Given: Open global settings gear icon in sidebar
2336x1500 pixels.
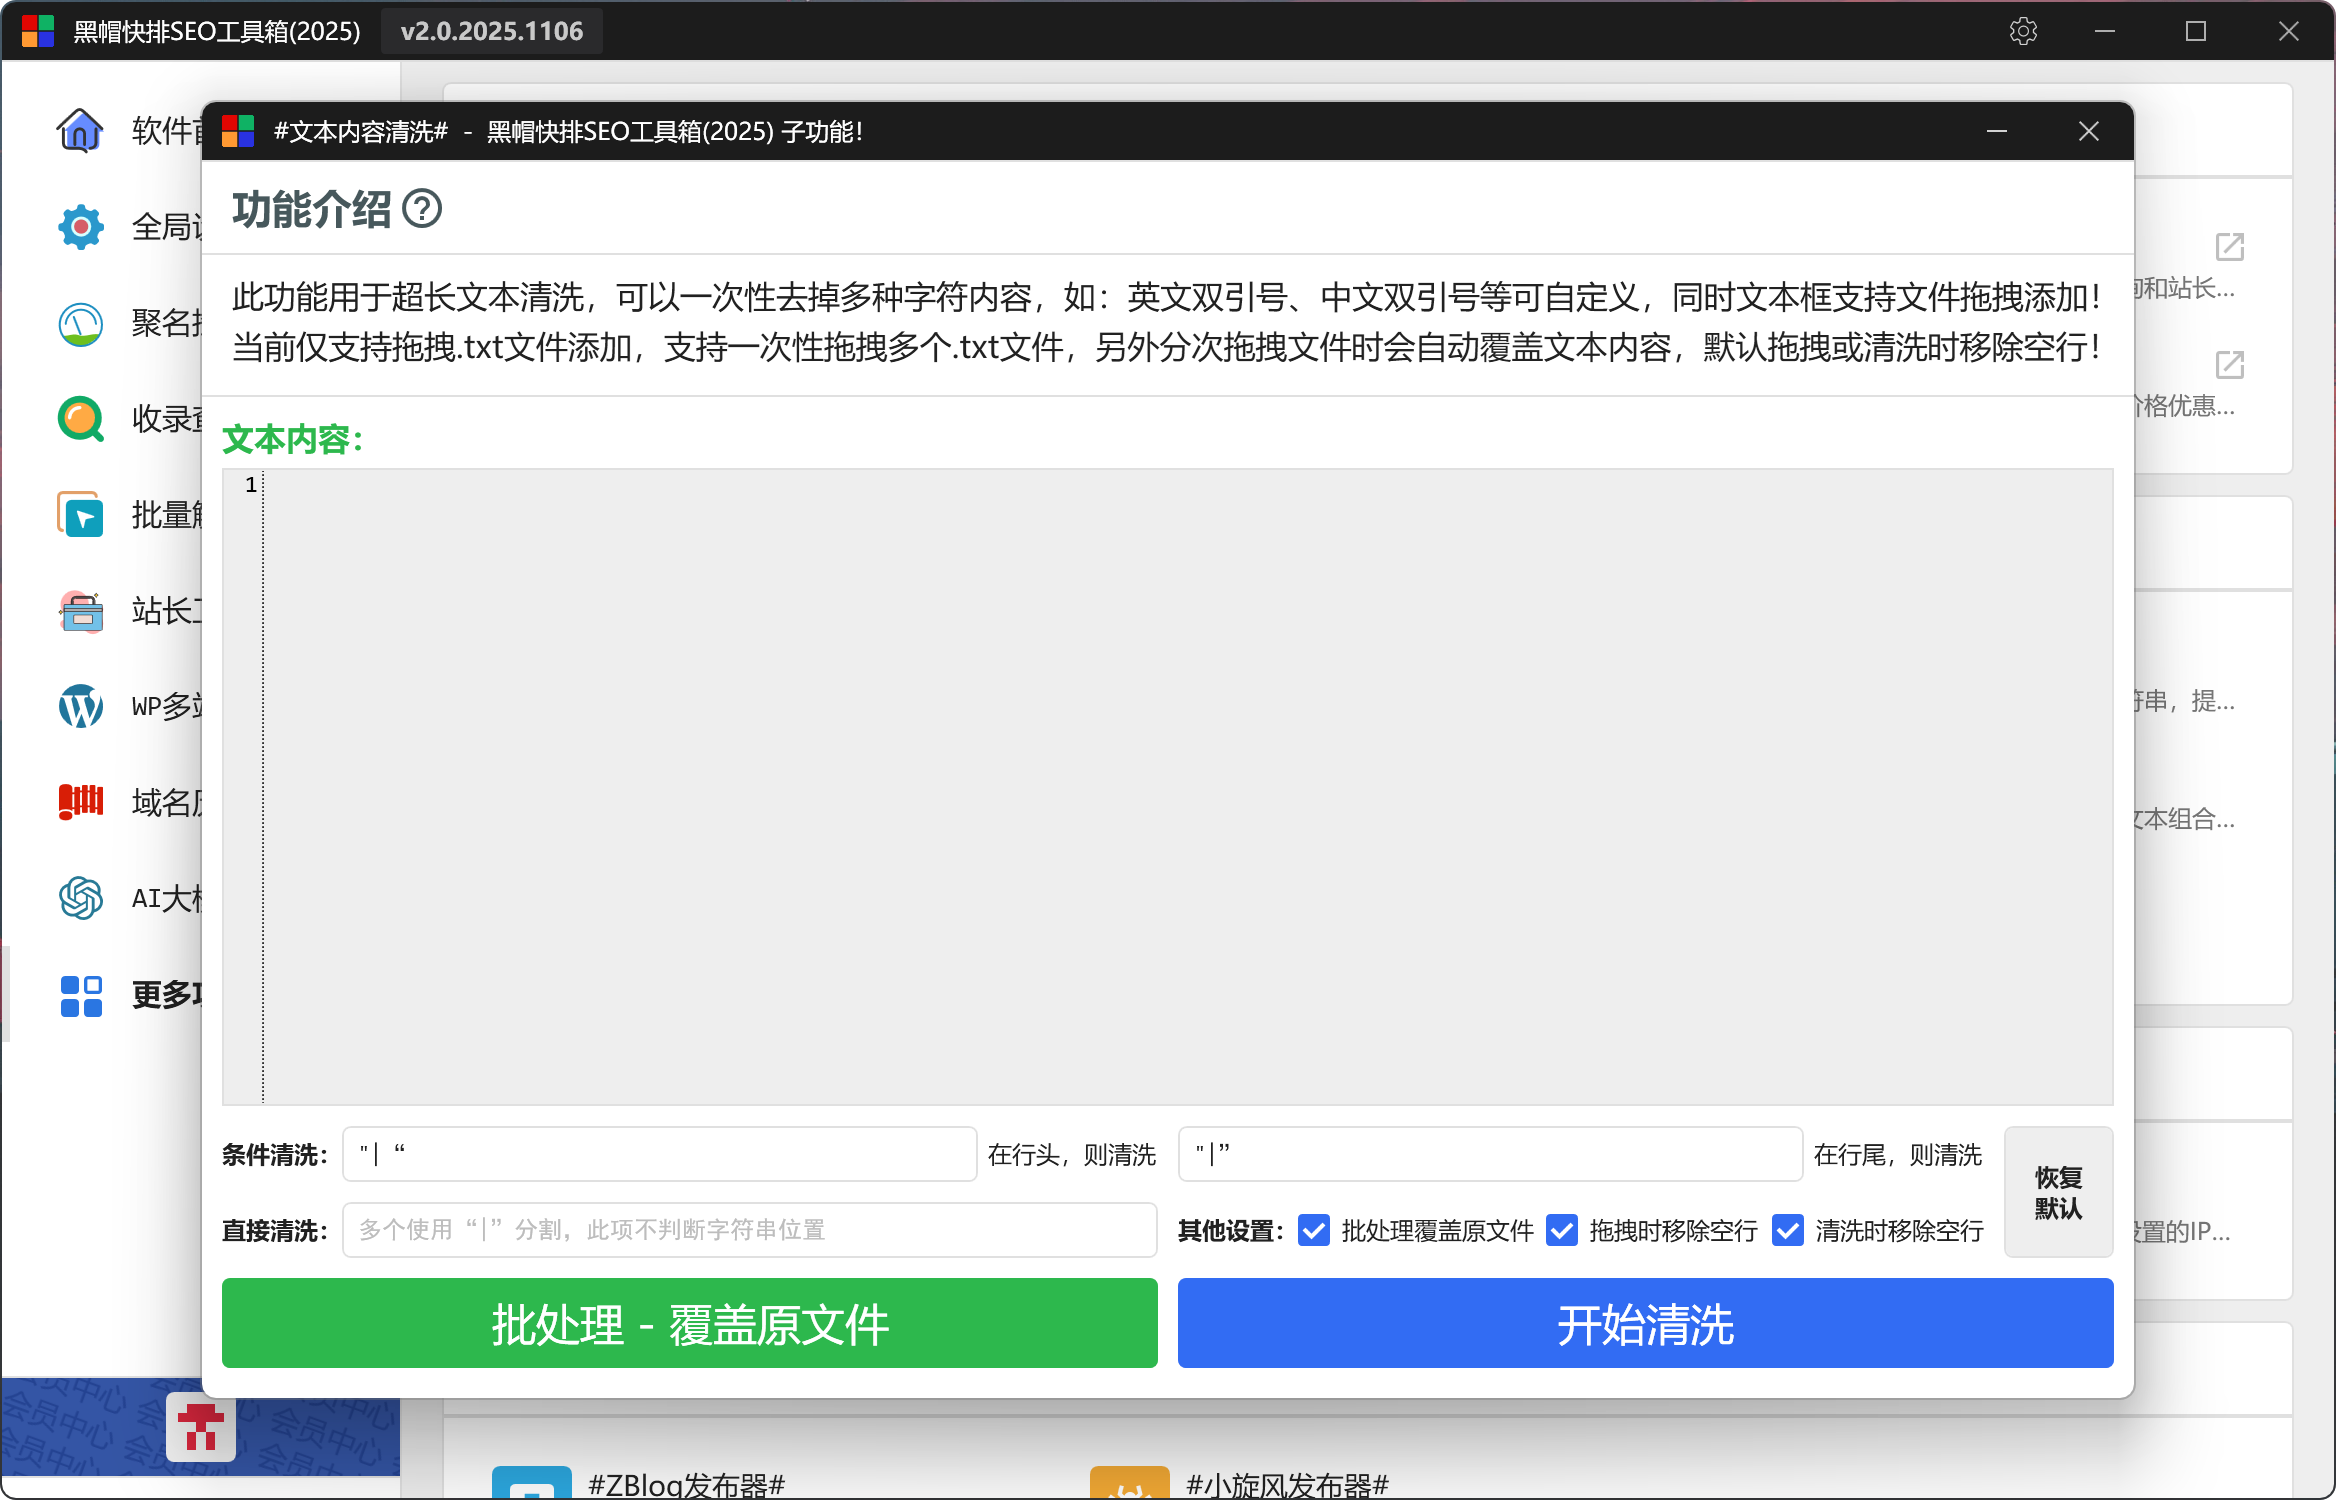Looking at the screenshot, I should [x=80, y=227].
